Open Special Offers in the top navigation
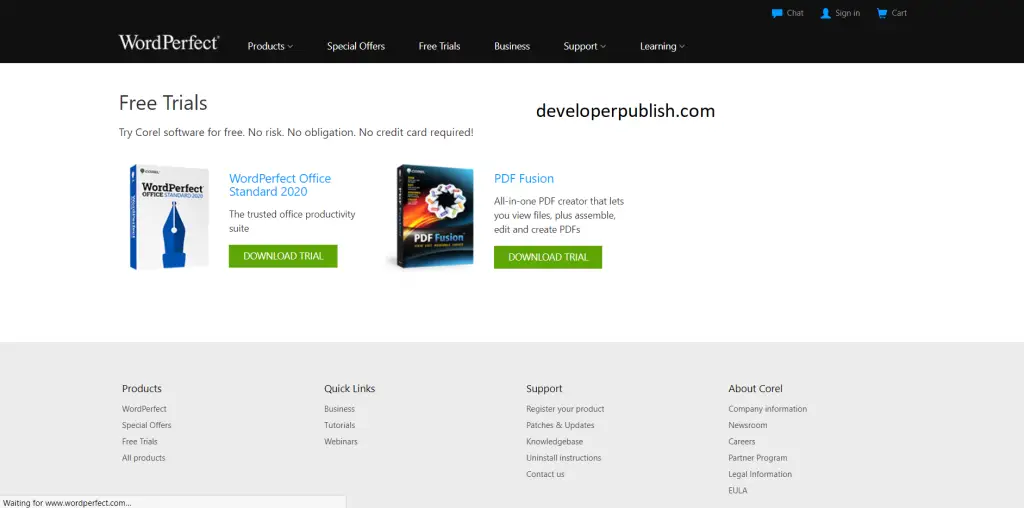 pos(356,46)
